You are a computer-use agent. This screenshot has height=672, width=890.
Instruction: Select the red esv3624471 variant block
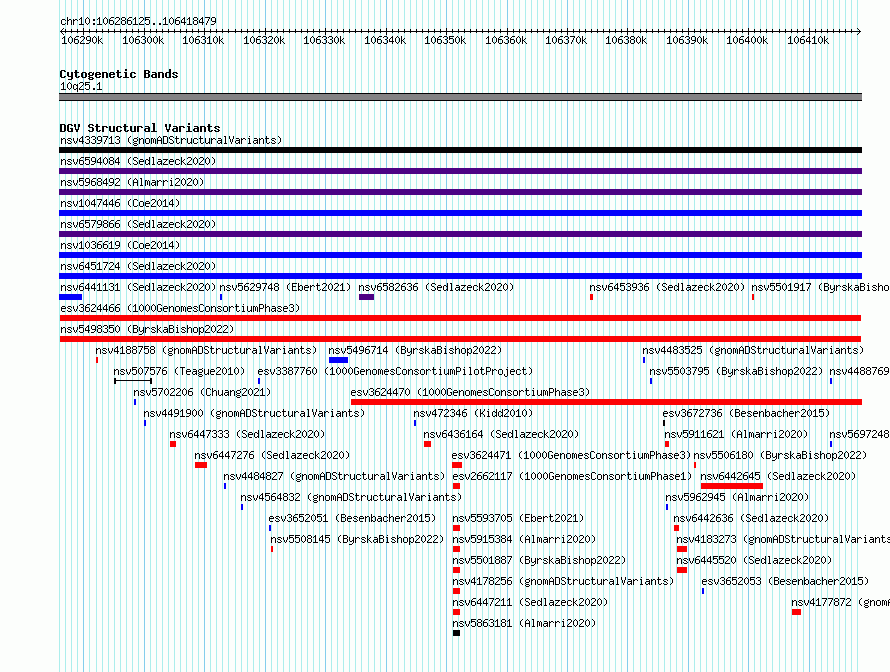[x=457, y=465]
